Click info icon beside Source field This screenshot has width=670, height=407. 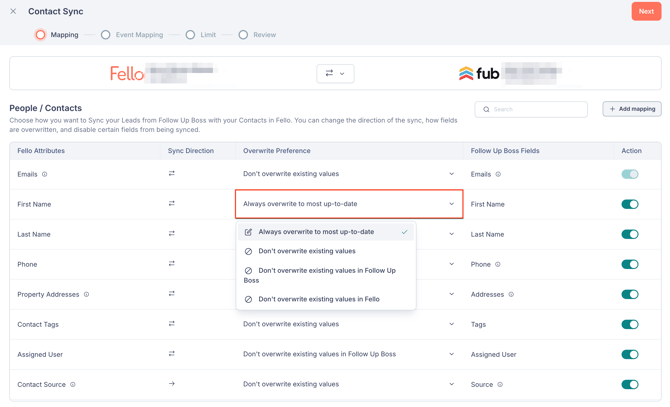coord(500,385)
